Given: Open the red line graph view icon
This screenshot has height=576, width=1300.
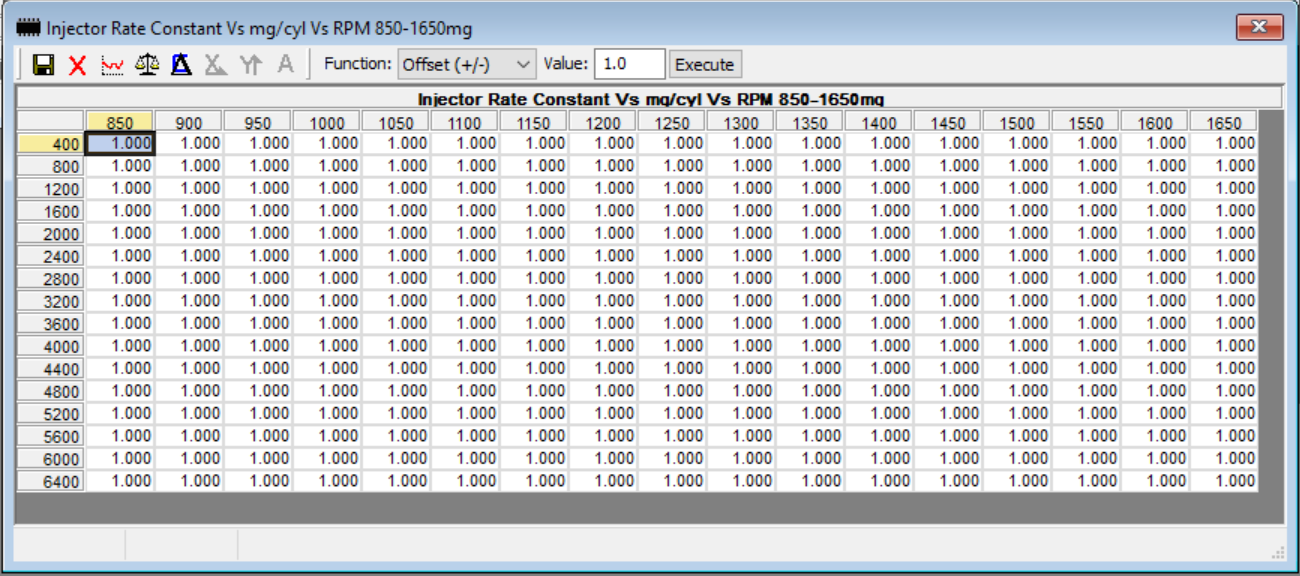Looking at the screenshot, I should [112, 65].
